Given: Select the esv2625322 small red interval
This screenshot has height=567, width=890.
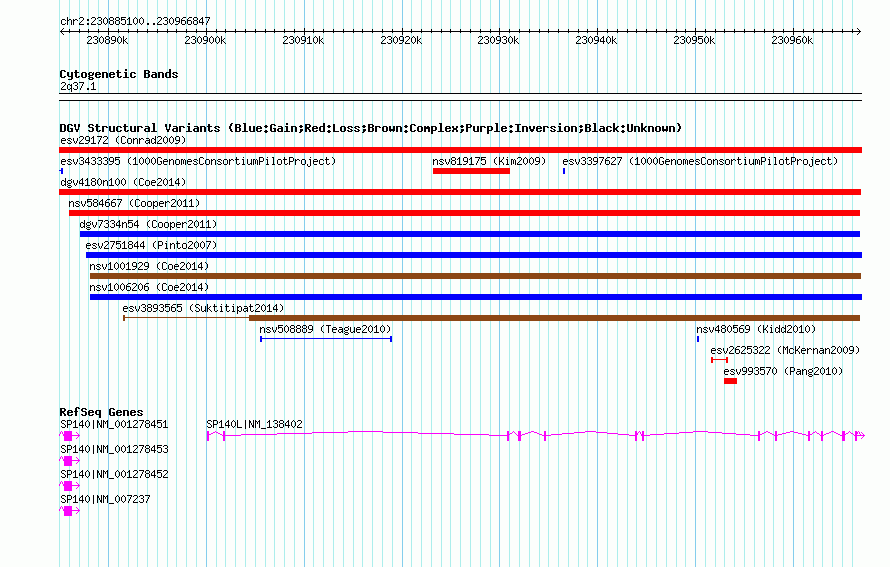Looking at the screenshot, I should point(719,360).
